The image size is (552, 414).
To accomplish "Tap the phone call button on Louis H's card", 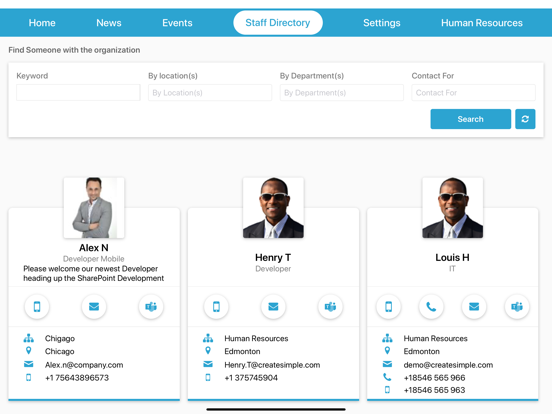I will click(431, 307).
